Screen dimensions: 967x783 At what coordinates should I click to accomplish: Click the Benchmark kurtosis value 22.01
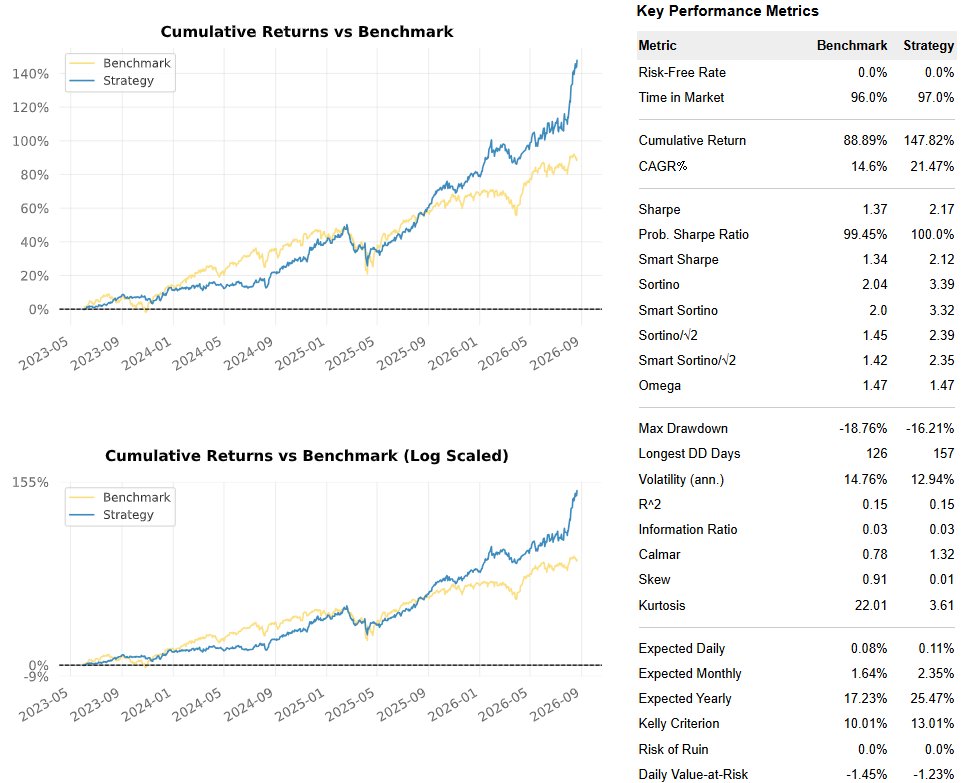pos(871,606)
